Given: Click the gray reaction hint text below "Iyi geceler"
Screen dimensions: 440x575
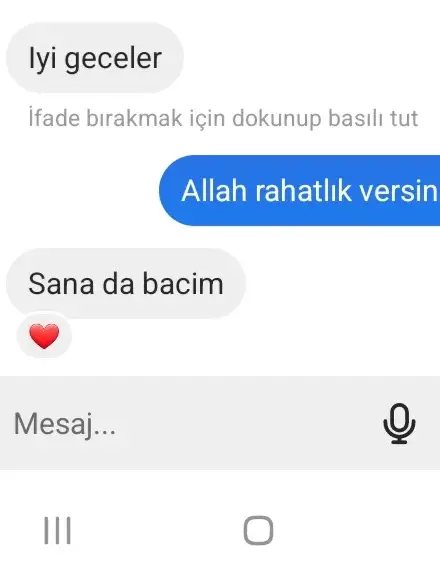Looking at the screenshot, I should (x=223, y=118).
